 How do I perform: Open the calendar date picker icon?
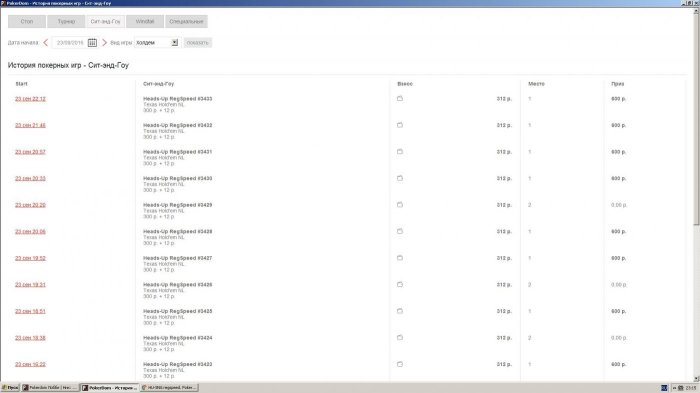click(x=92, y=42)
